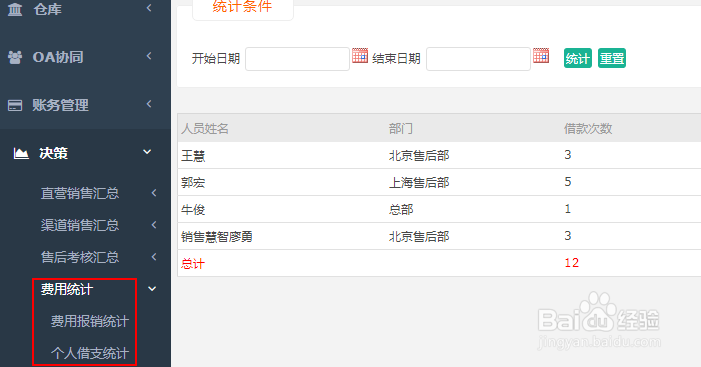Select the 销售慧智廖勇 name cell
Screen dimensions: 701x367
[x=217, y=236]
